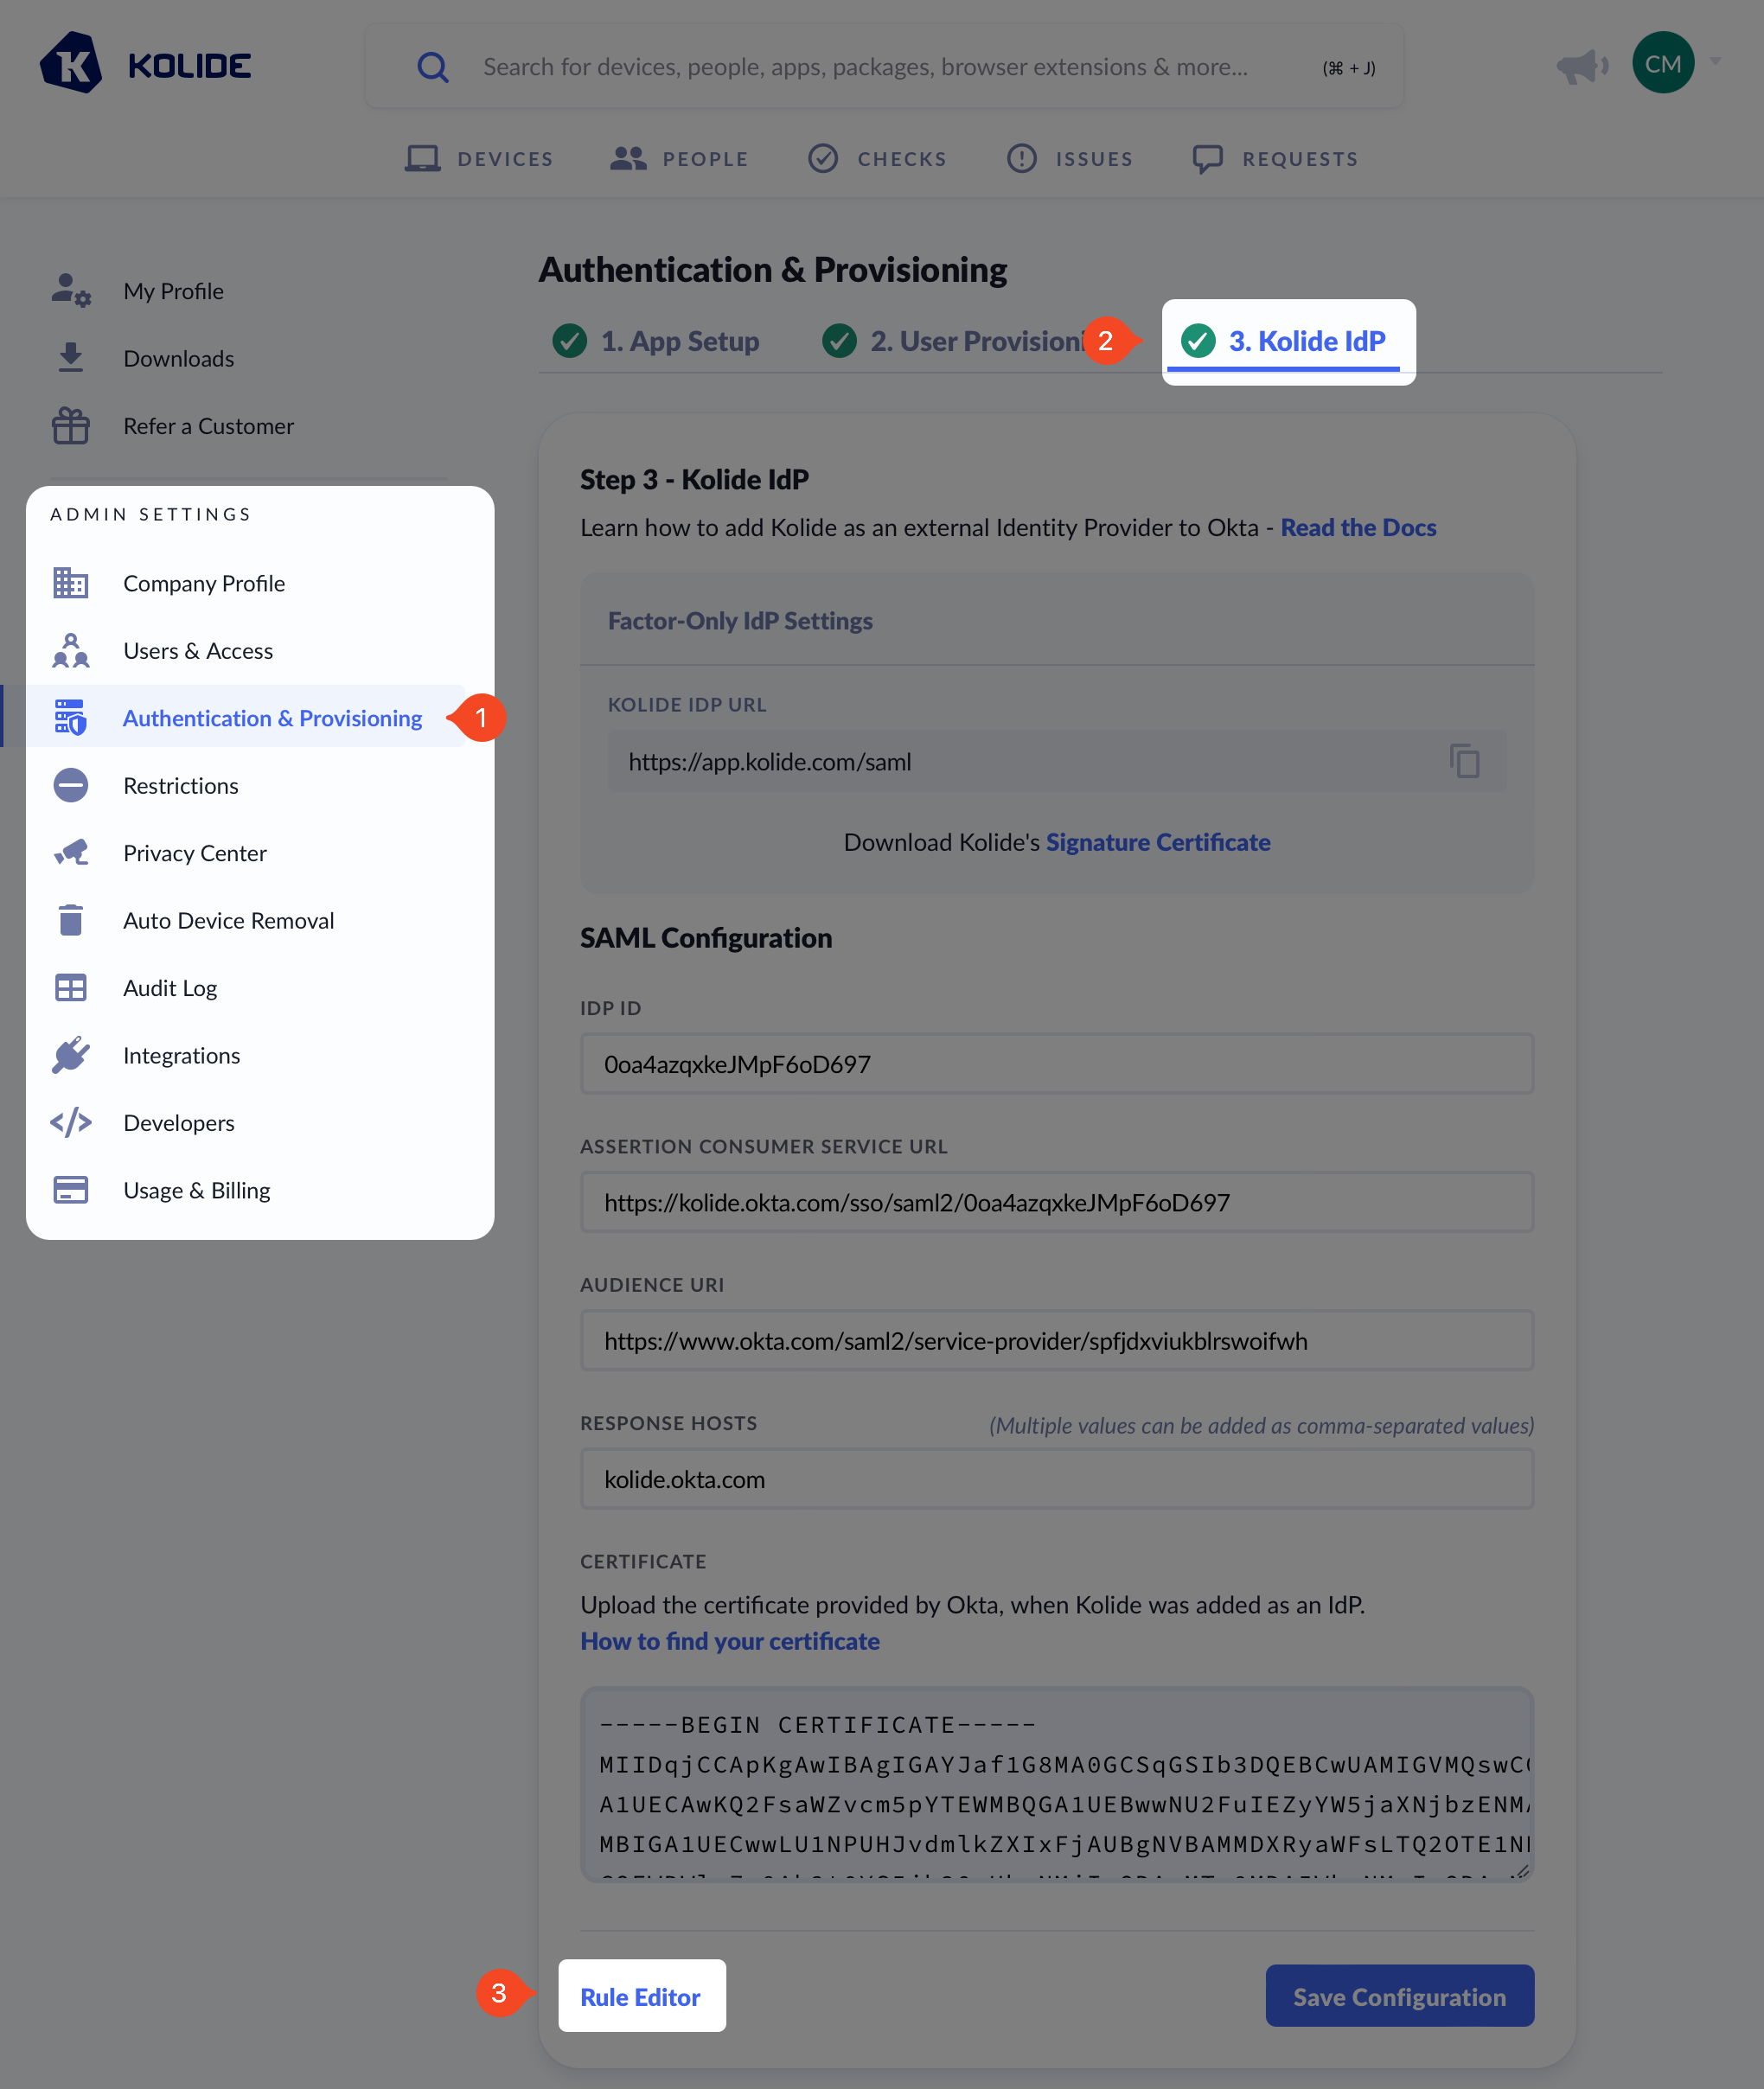Click the People group icon

point(628,158)
